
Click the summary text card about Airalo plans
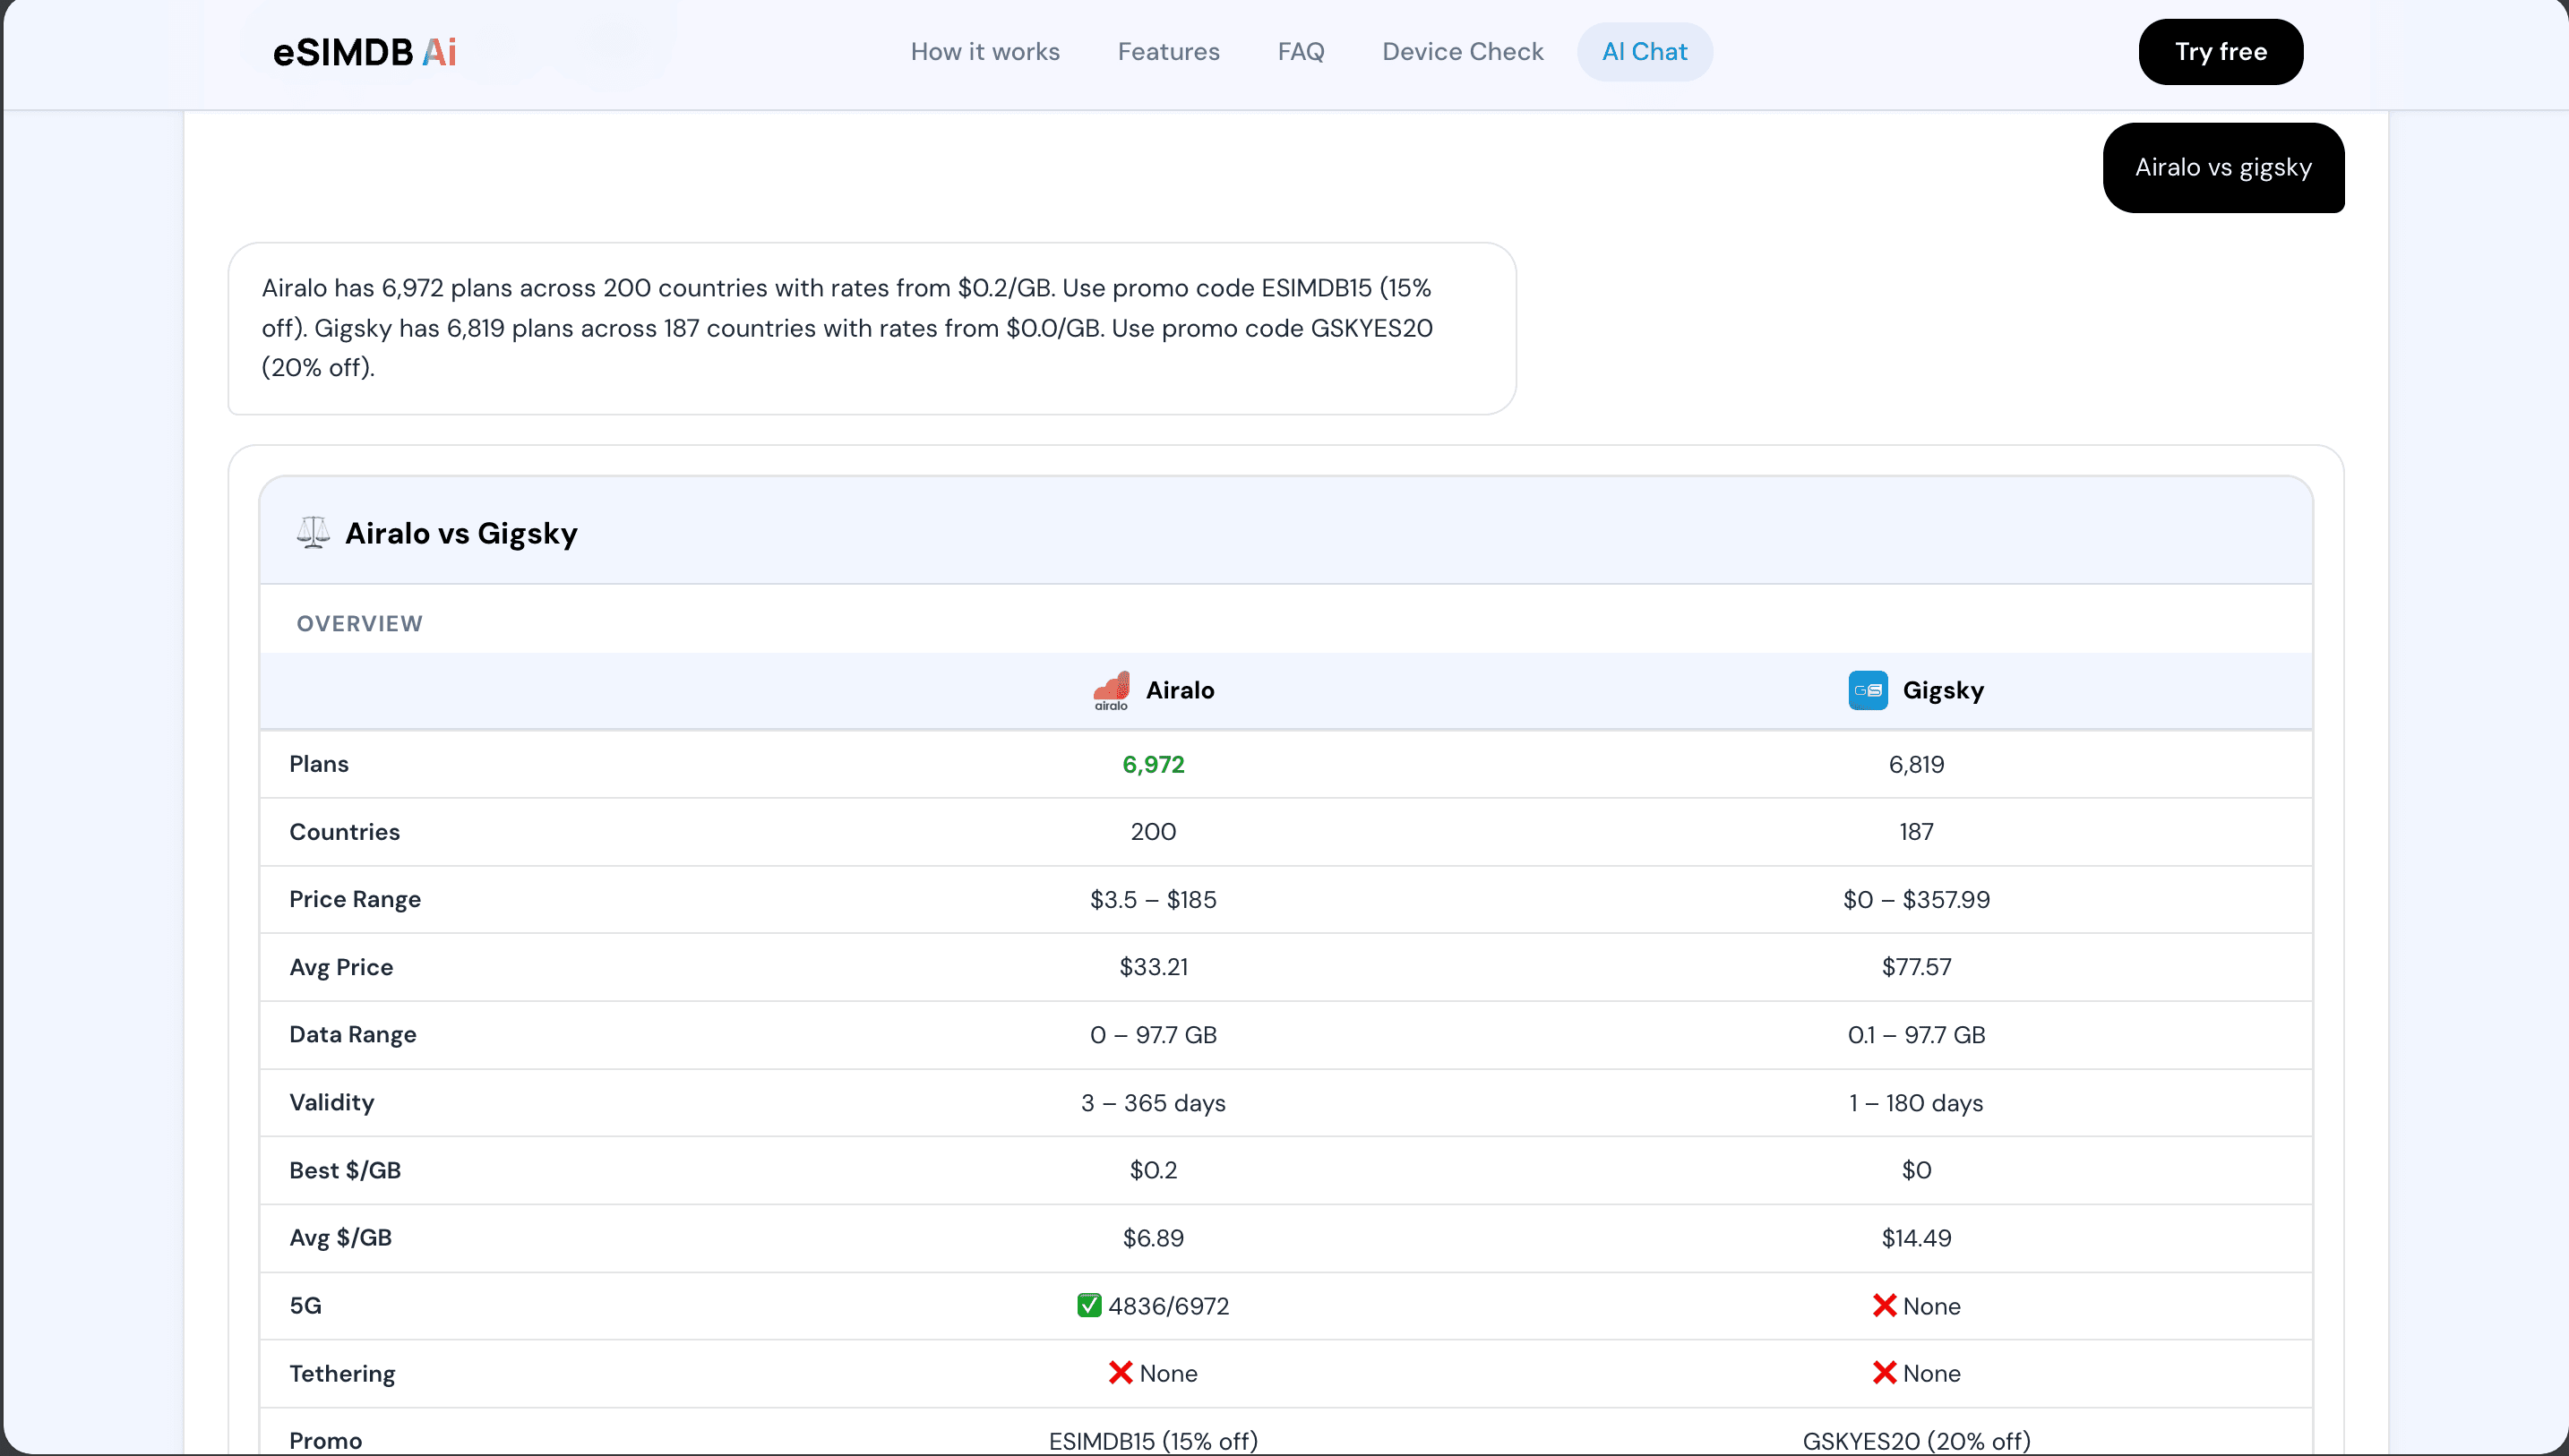[870, 328]
